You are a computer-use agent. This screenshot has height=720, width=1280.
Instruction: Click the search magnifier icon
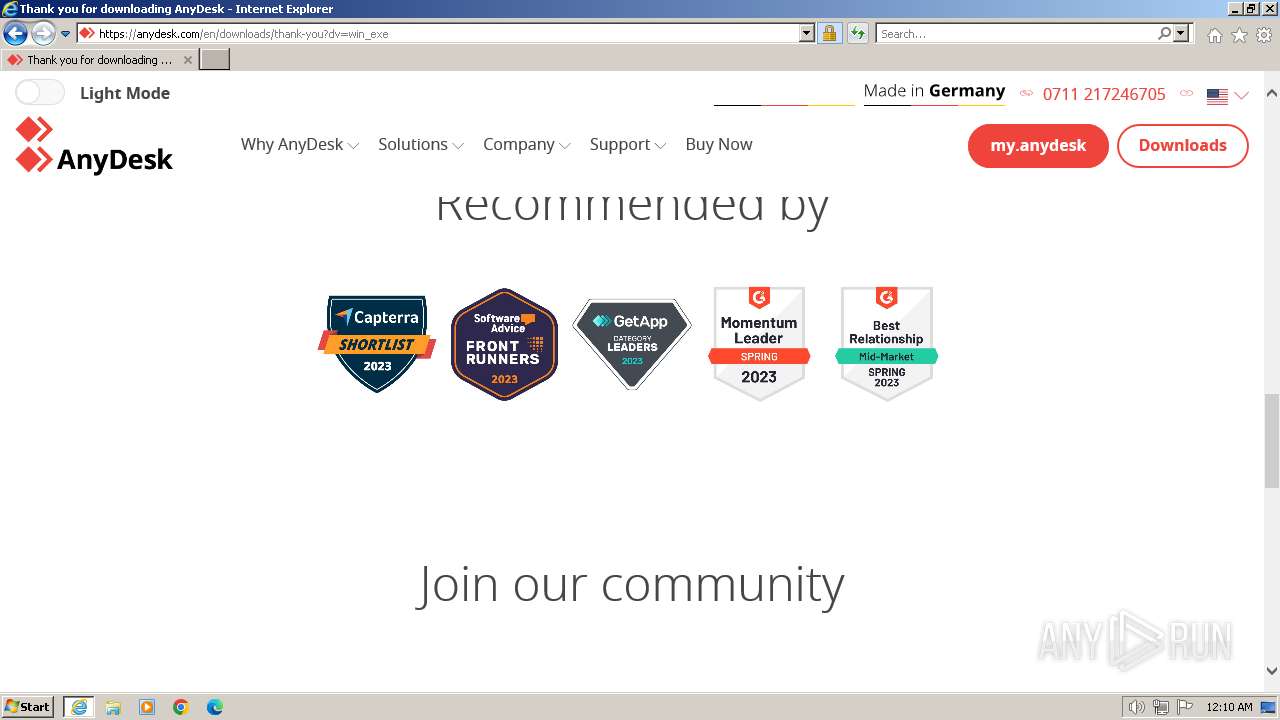pyautogui.click(x=1165, y=33)
